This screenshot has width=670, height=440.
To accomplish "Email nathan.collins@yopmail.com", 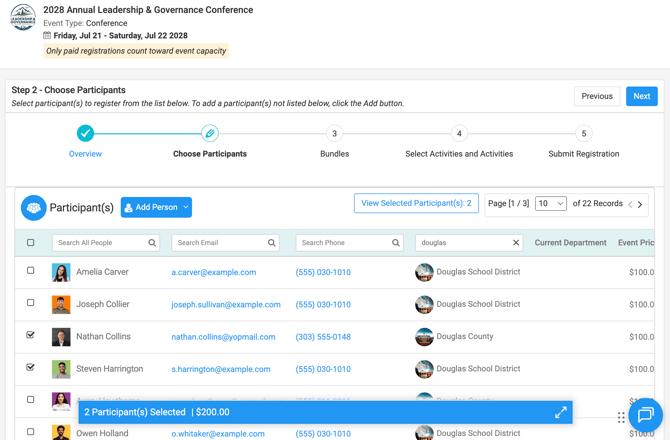I will coord(223,337).
